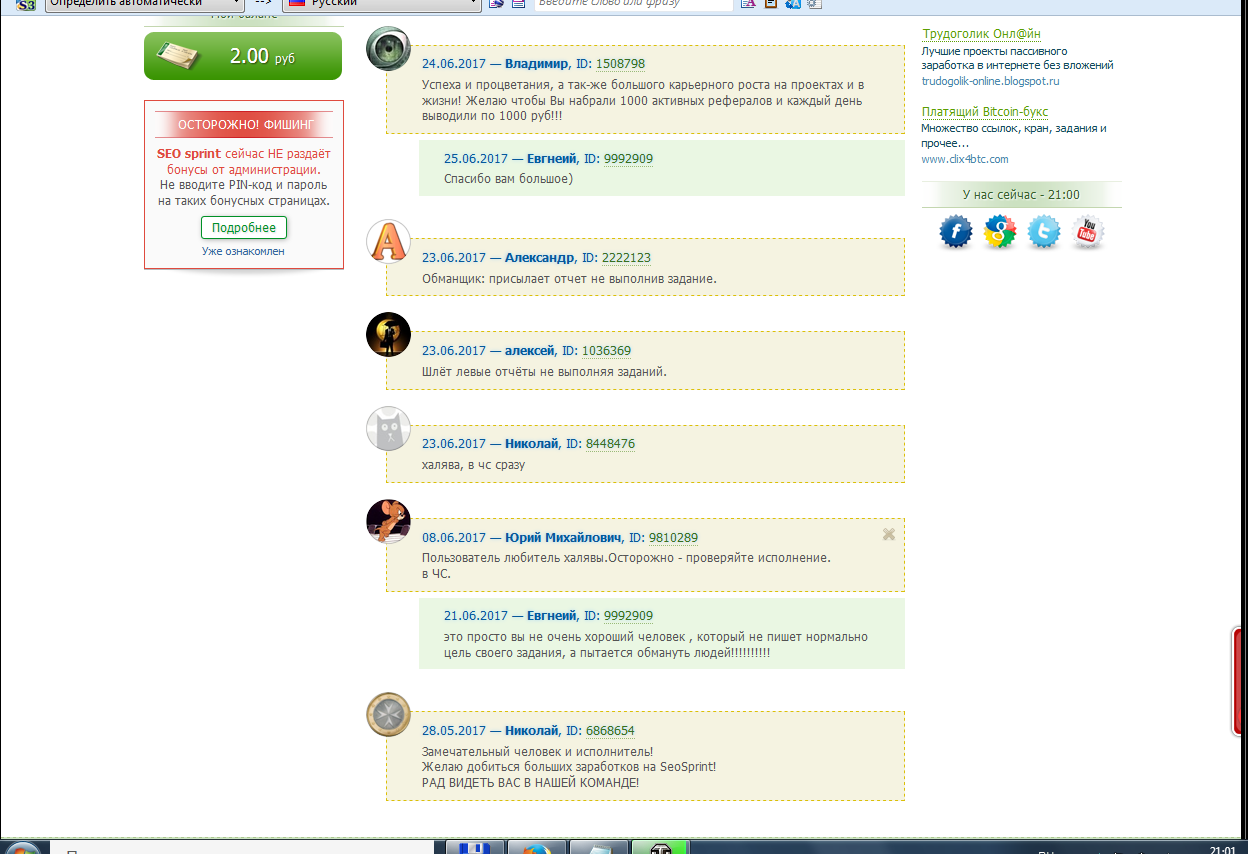Delete Юрий Михайлович's review with the X
This screenshot has height=854, width=1248.
(x=888, y=535)
